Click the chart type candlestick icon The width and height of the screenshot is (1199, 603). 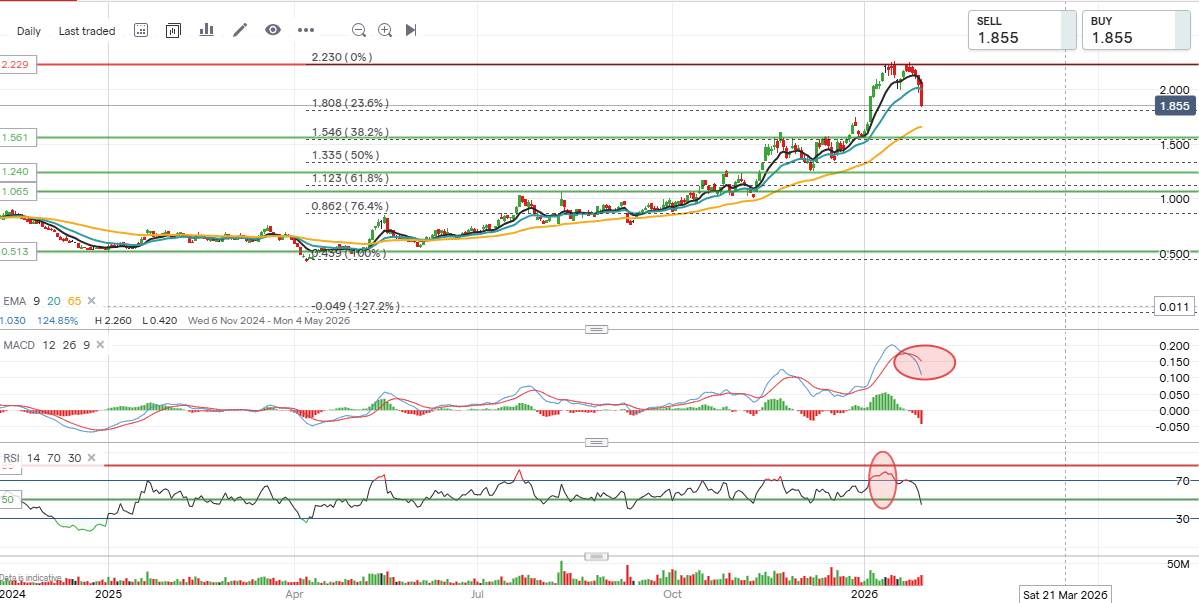coord(173,31)
